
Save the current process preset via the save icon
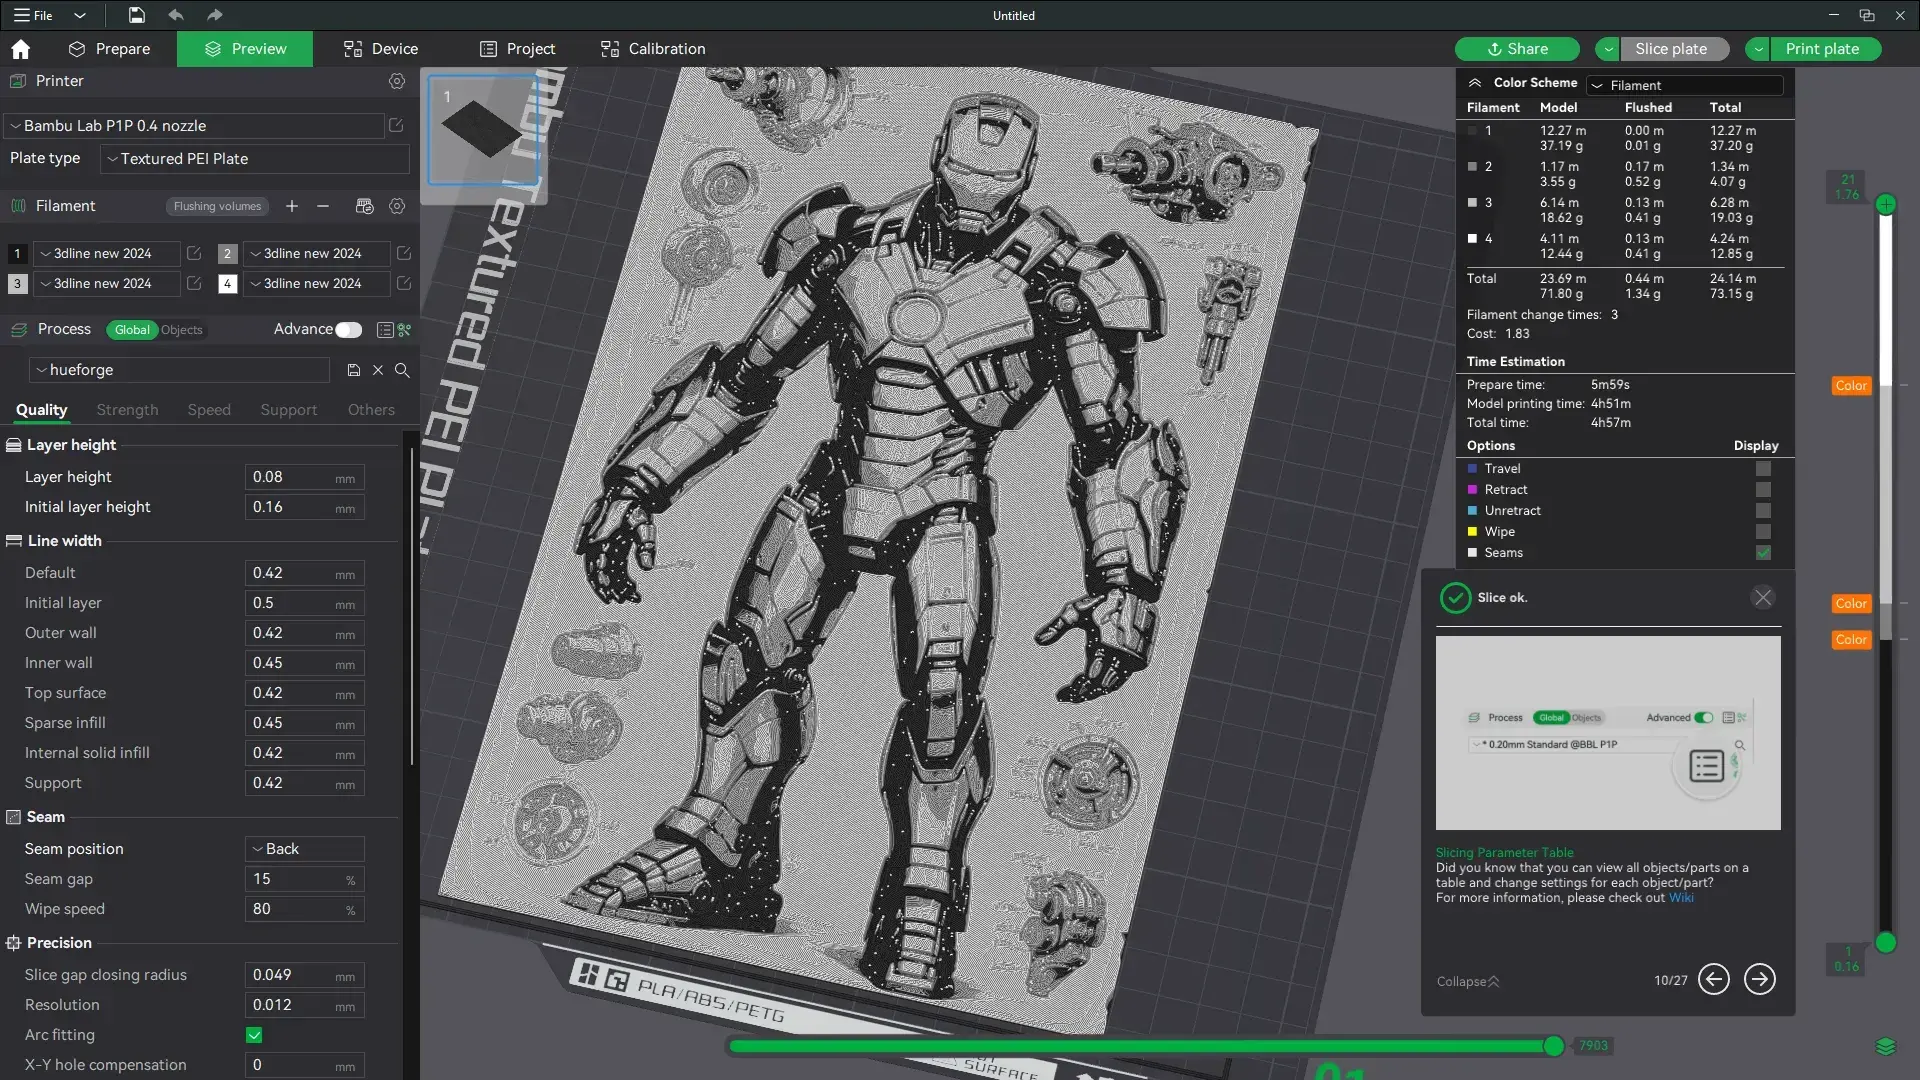coord(353,370)
